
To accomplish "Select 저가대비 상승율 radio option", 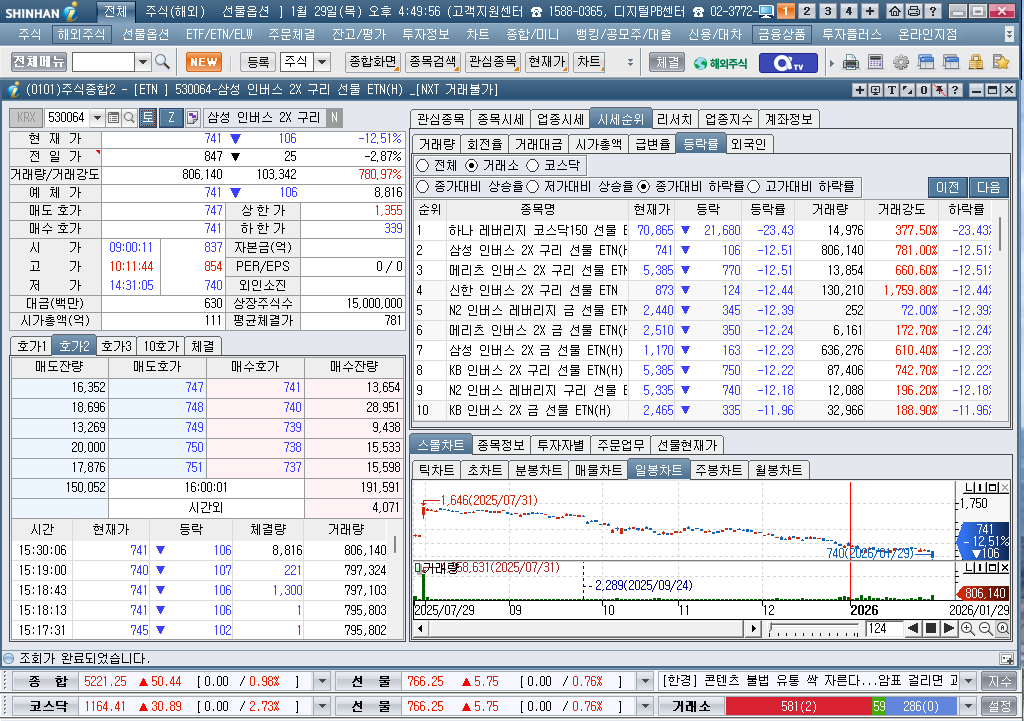I will tap(532, 187).
